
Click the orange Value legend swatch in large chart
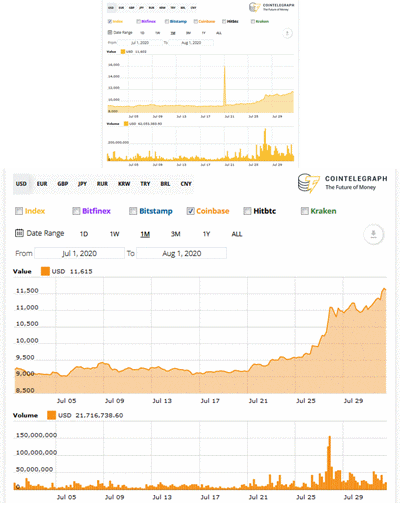pyautogui.click(x=45, y=271)
